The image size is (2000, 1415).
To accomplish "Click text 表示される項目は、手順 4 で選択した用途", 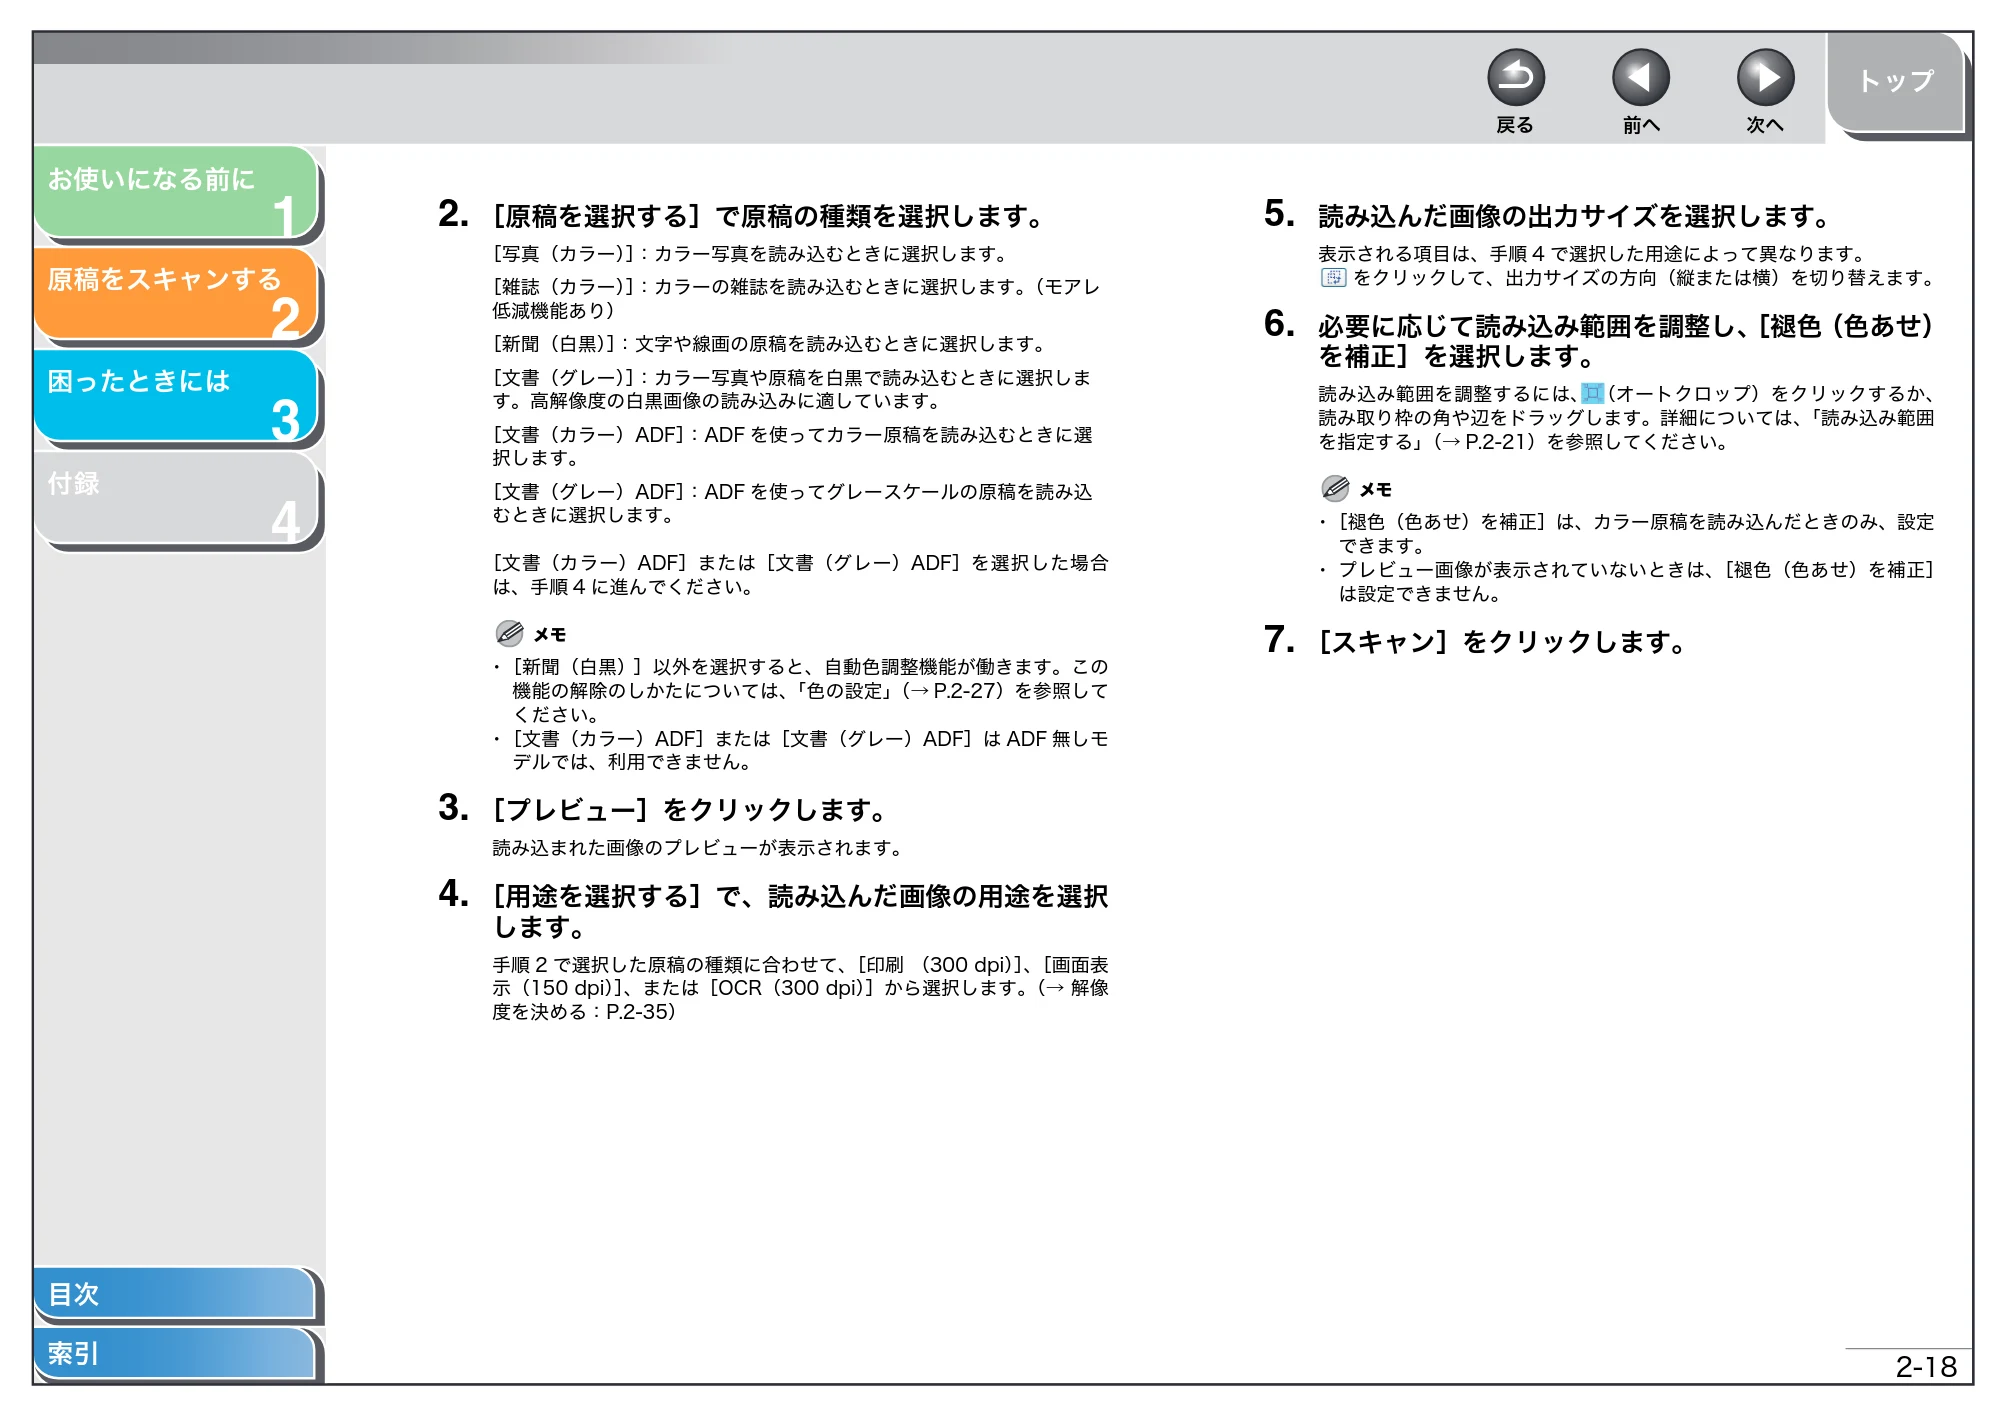I will (1592, 254).
